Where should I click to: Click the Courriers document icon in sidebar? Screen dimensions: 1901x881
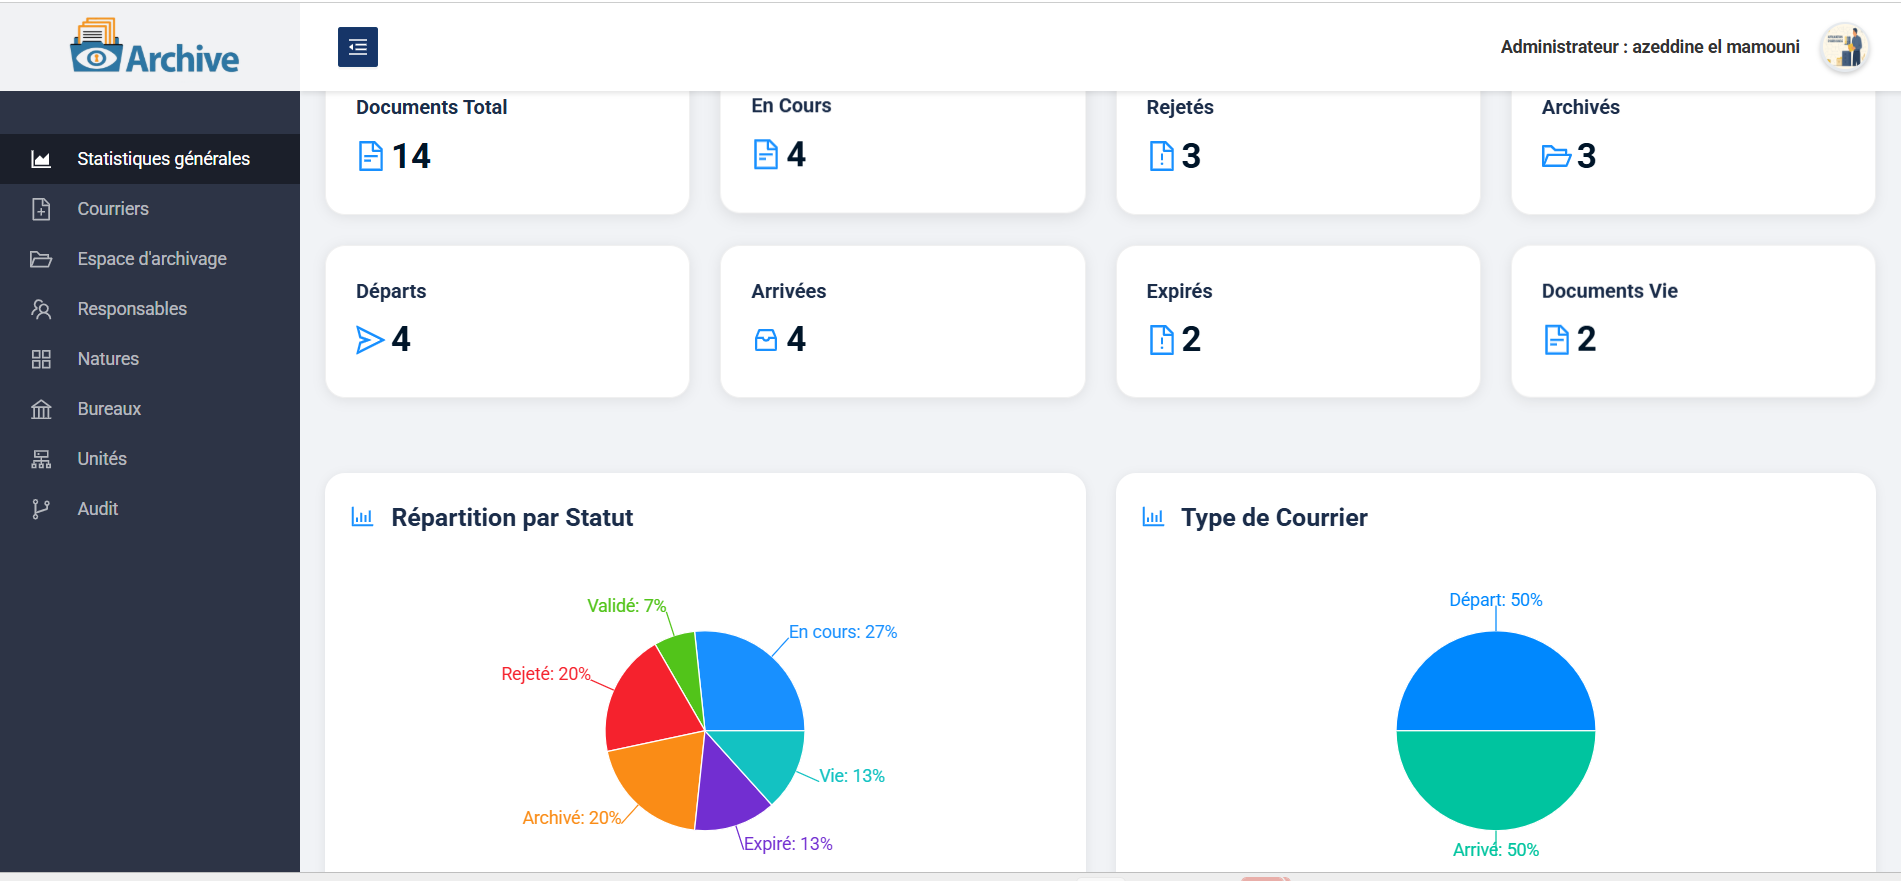coord(41,209)
